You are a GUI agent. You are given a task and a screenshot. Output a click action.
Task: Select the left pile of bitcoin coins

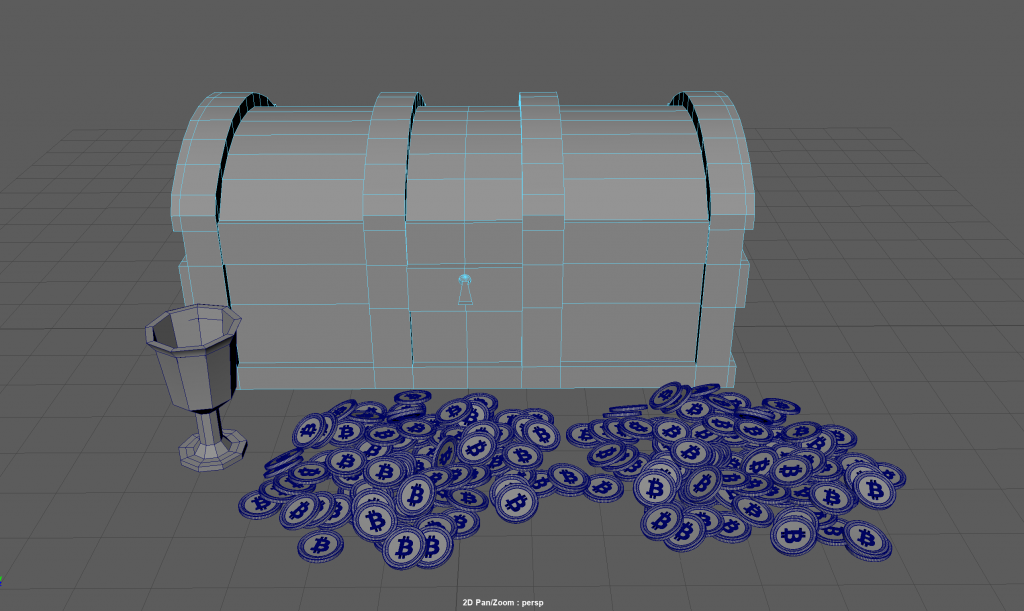pos(398,478)
